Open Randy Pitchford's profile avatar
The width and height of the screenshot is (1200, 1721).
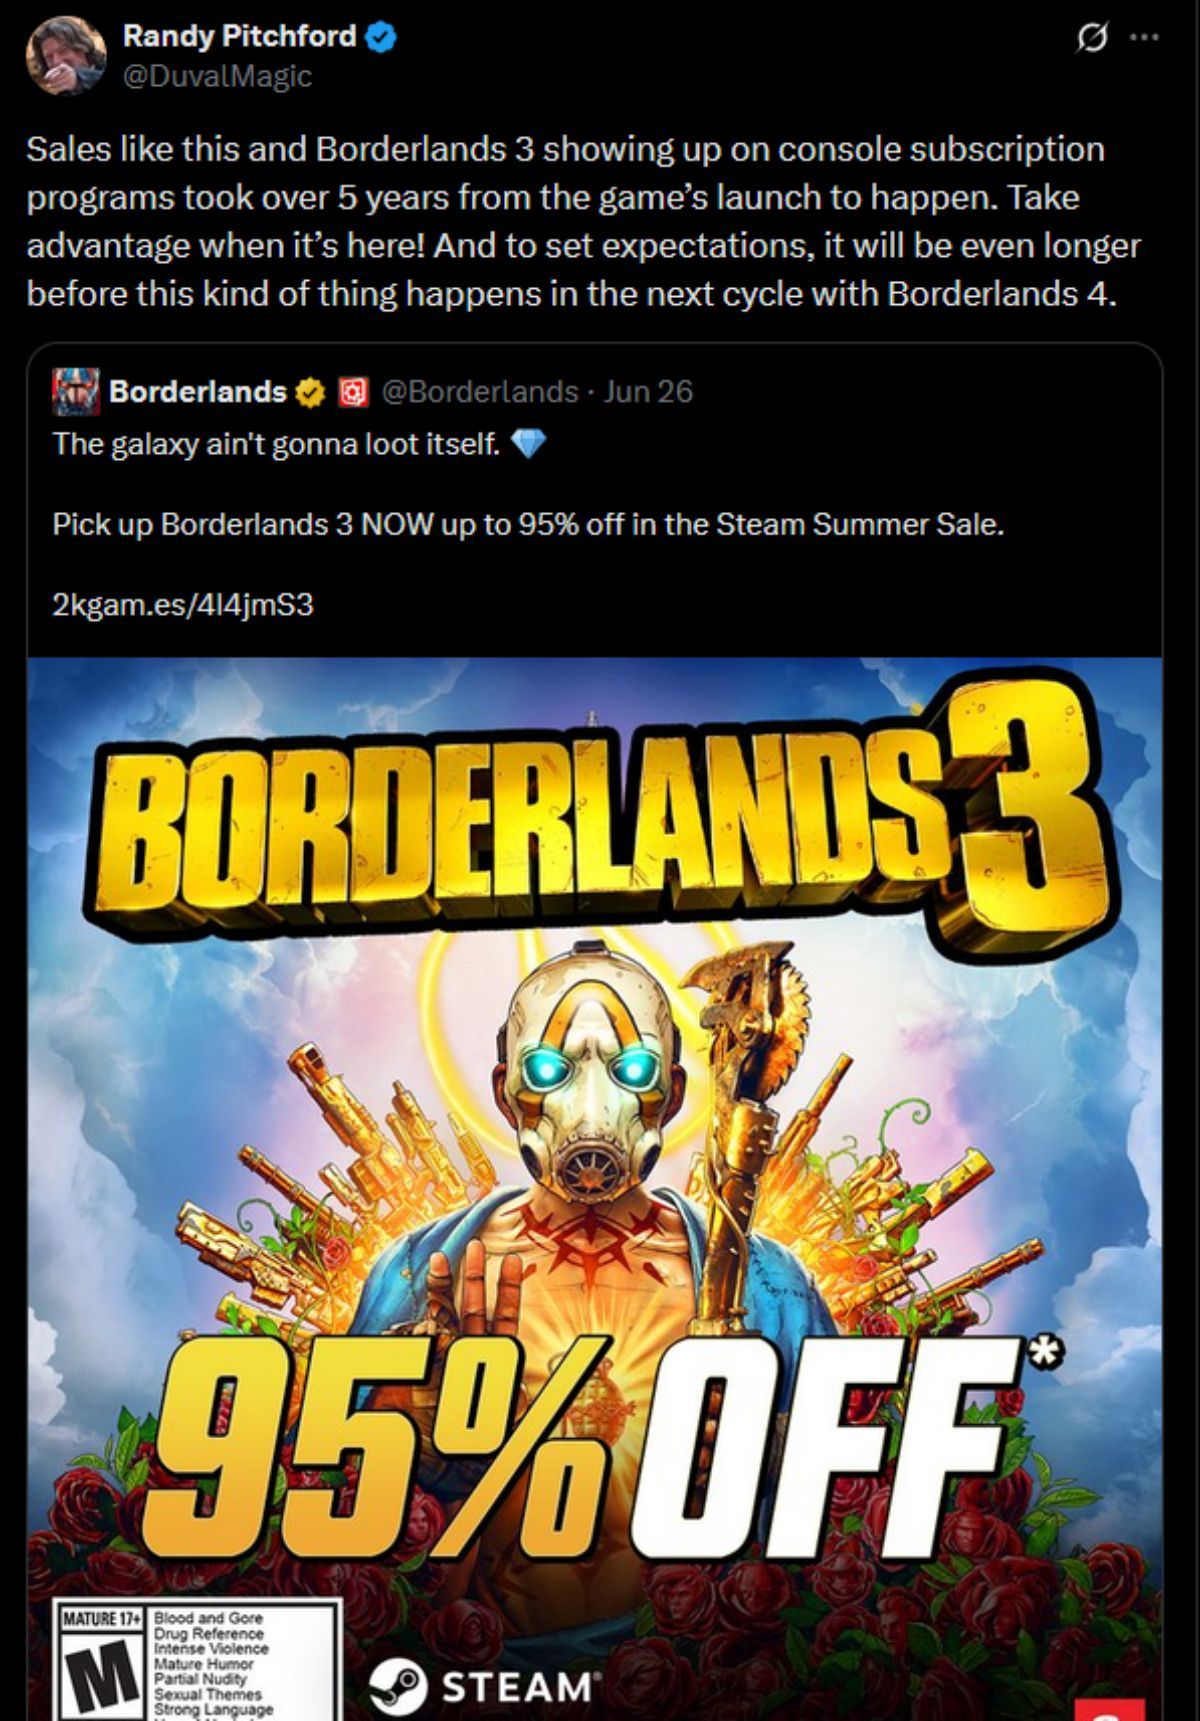(x=66, y=56)
